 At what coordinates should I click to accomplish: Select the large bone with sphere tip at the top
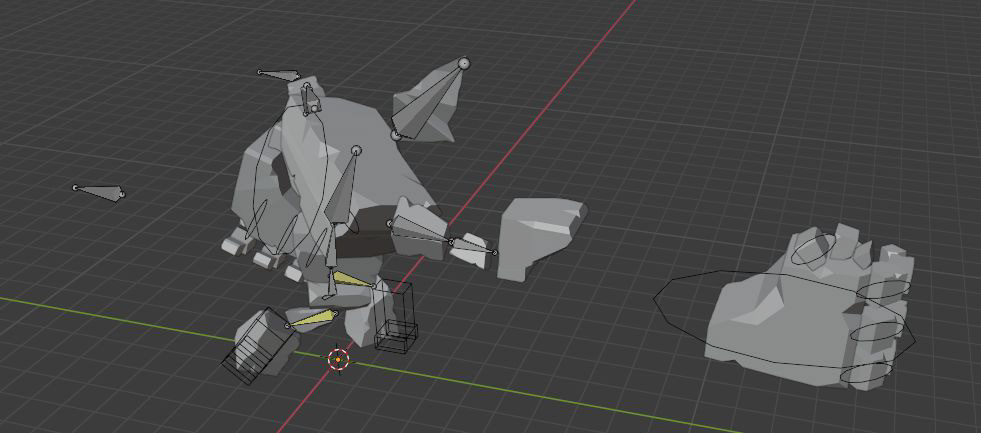click(x=430, y=99)
